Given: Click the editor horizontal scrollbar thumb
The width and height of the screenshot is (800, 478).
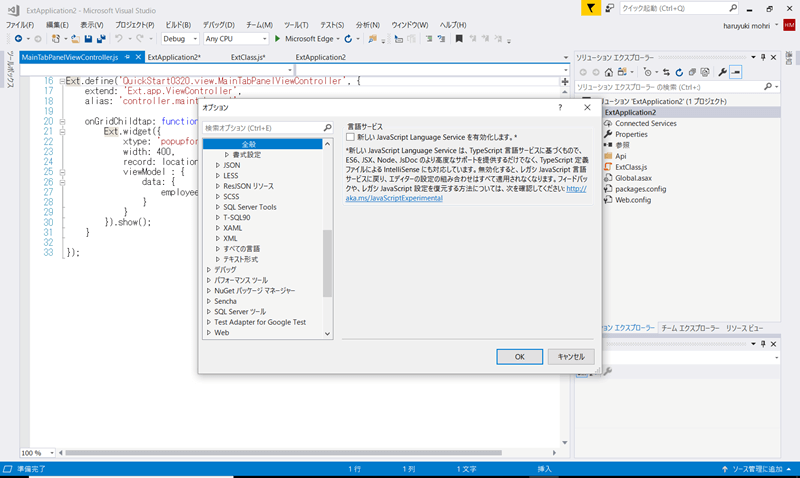Looking at the screenshot, I should 283,452.
